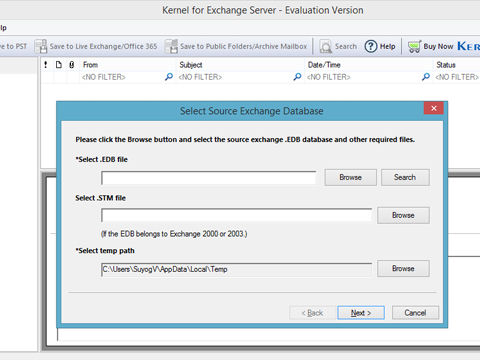This screenshot has height=360, width=480.
Task: Click the Next button in dialog
Action: (x=361, y=313)
